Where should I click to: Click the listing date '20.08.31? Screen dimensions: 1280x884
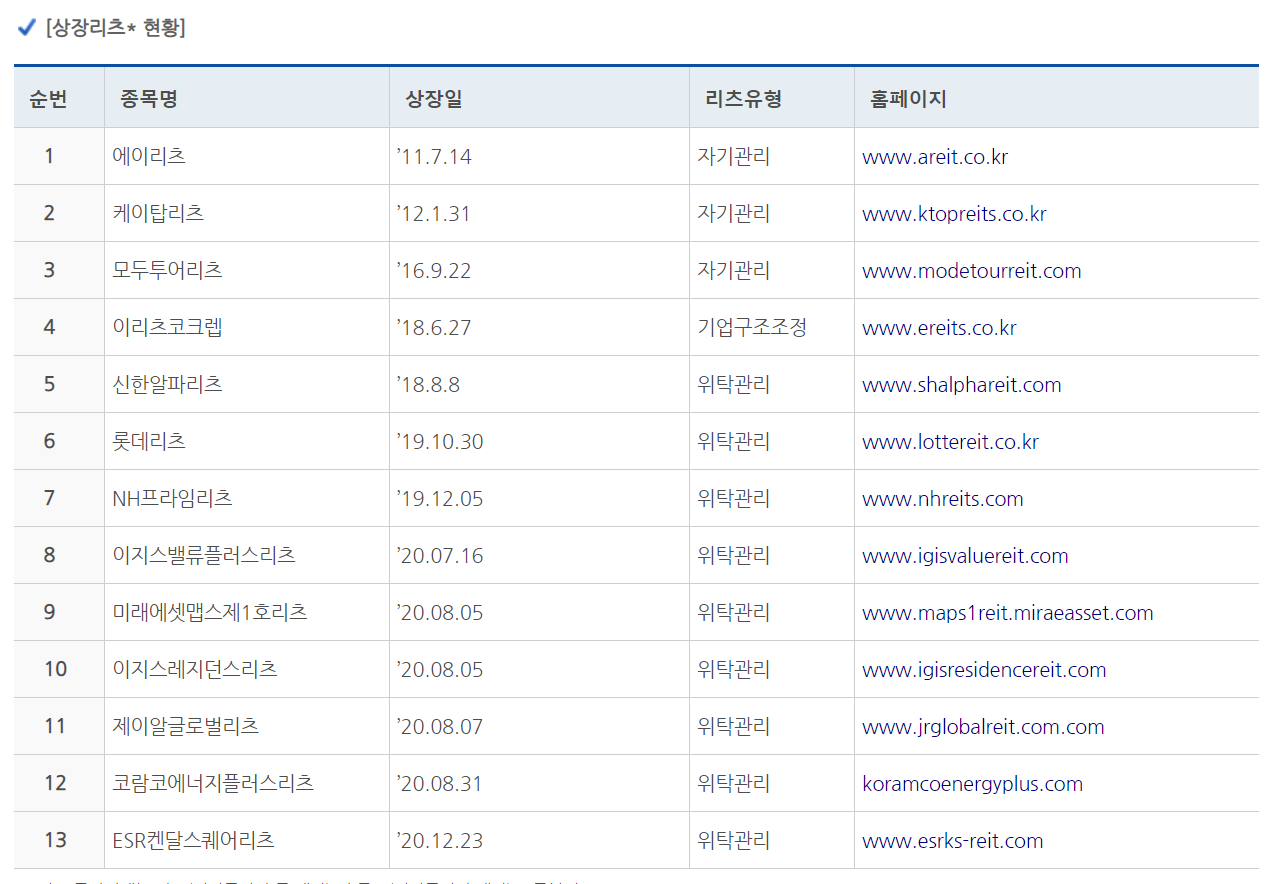click(x=440, y=783)
